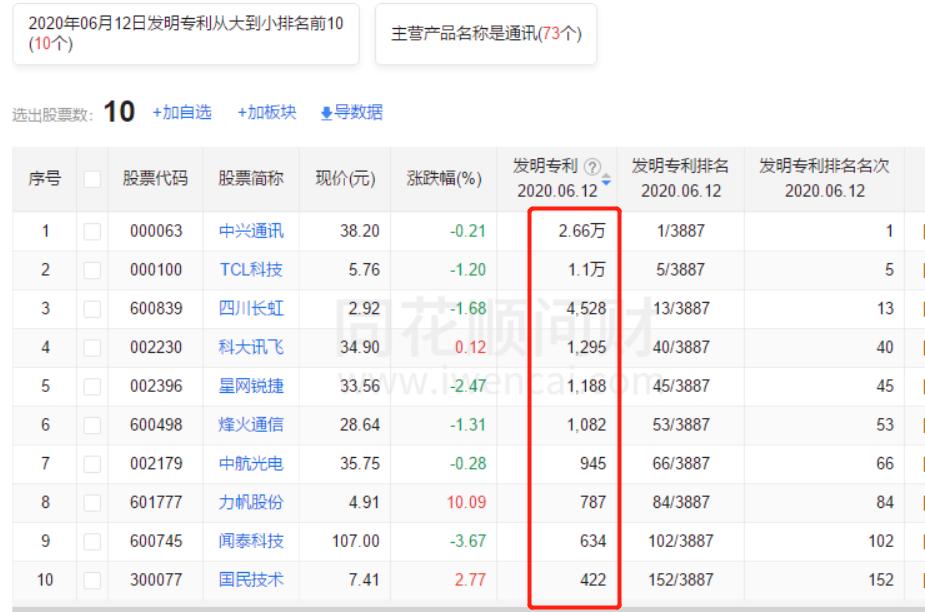The width and height of the screenshot is (925, 612).
Task: Click the 2.66万 patent count cell
Action: [x=582, y=231]
